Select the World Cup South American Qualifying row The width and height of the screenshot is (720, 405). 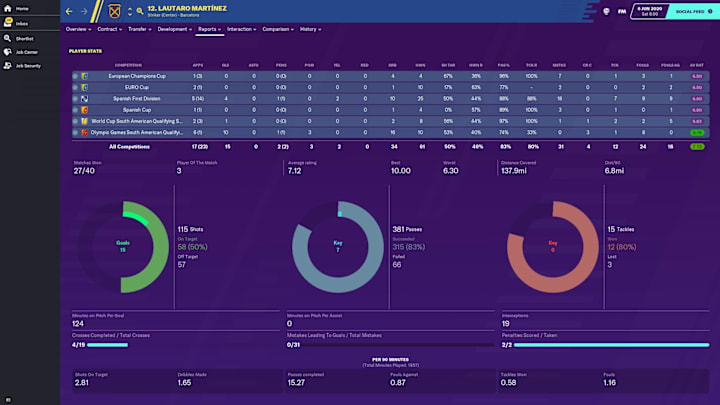tap(137, 121)
